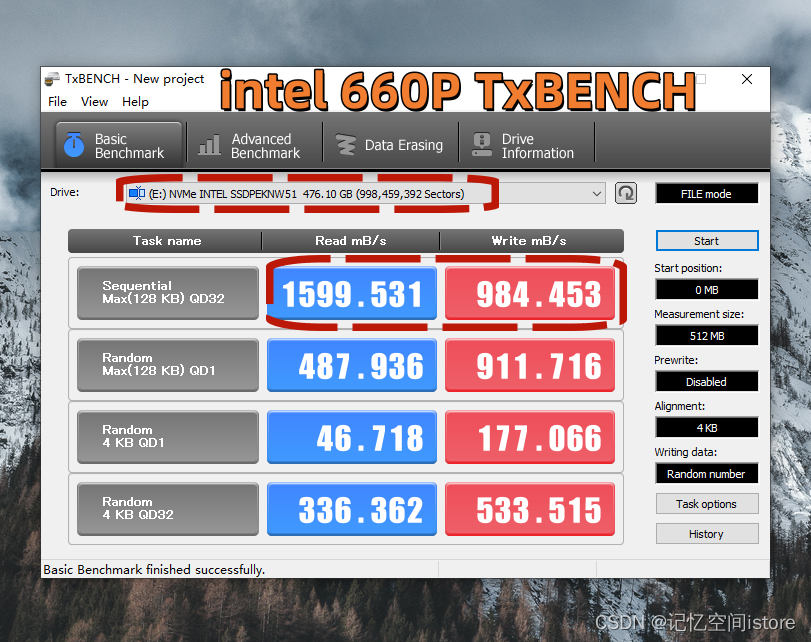811x642 pixels.
Task: Click the Read mB/s column header
Action: point(351,241)
